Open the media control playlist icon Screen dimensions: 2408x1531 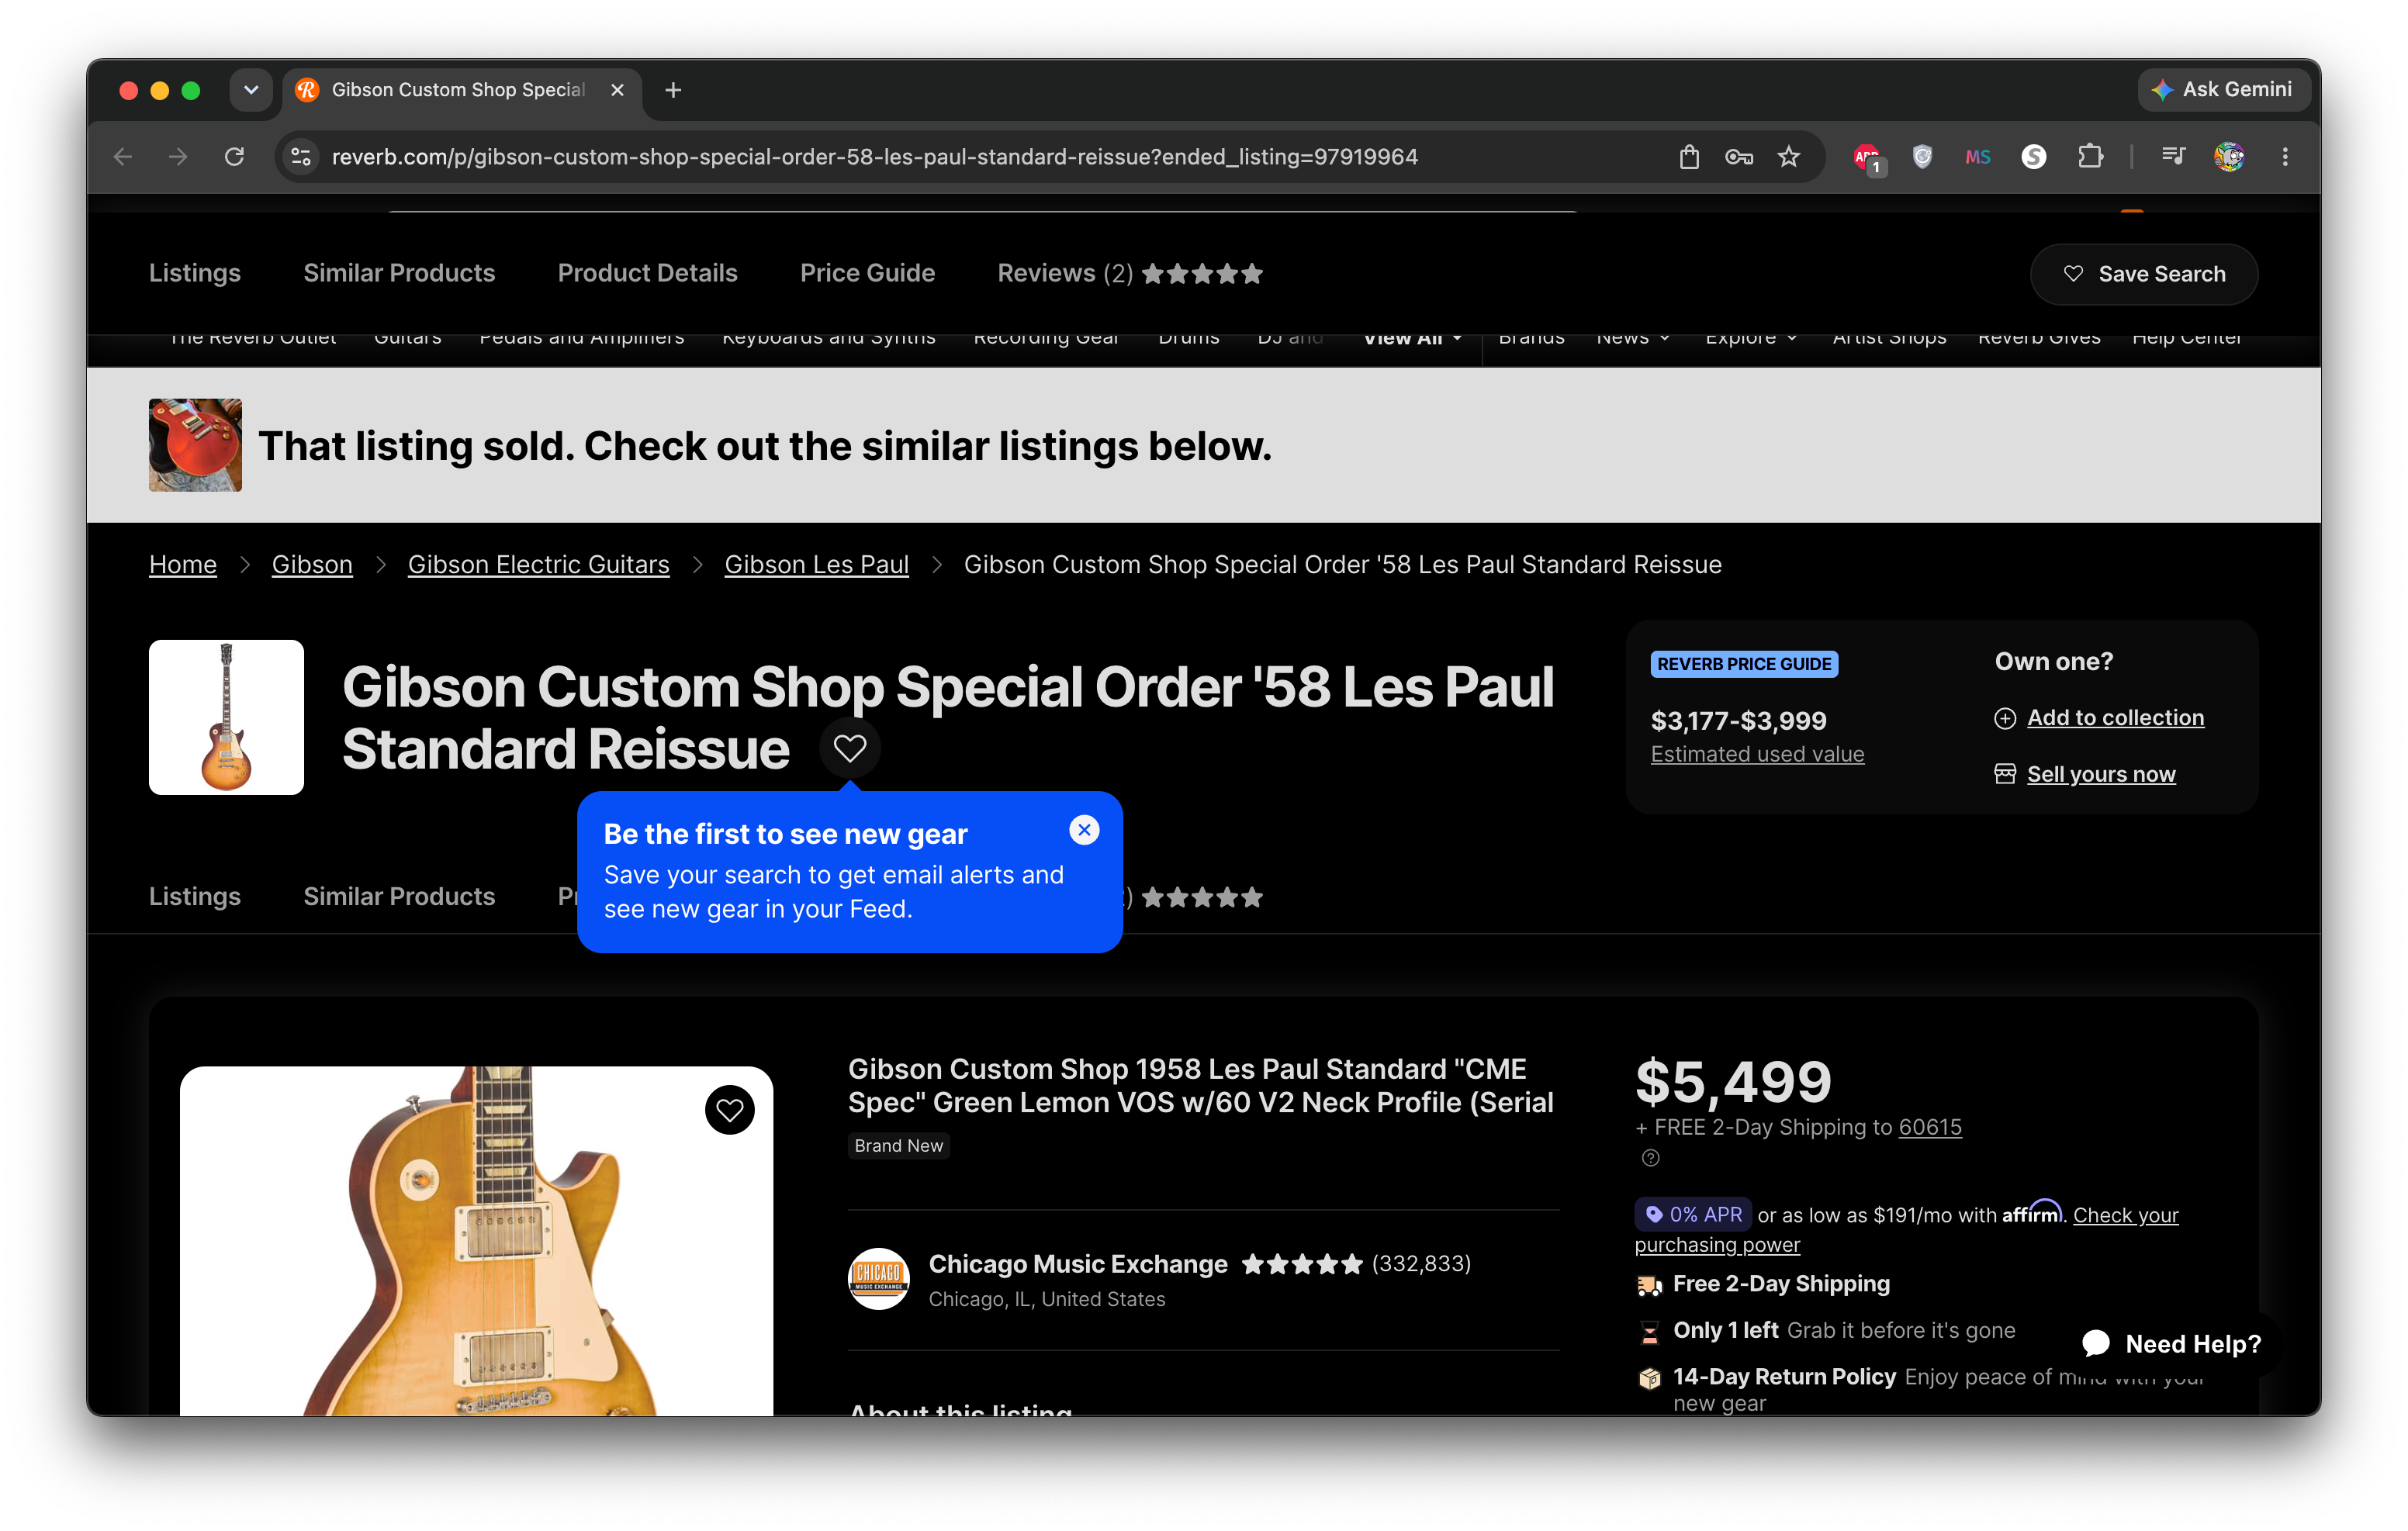tap(2173, 157)
